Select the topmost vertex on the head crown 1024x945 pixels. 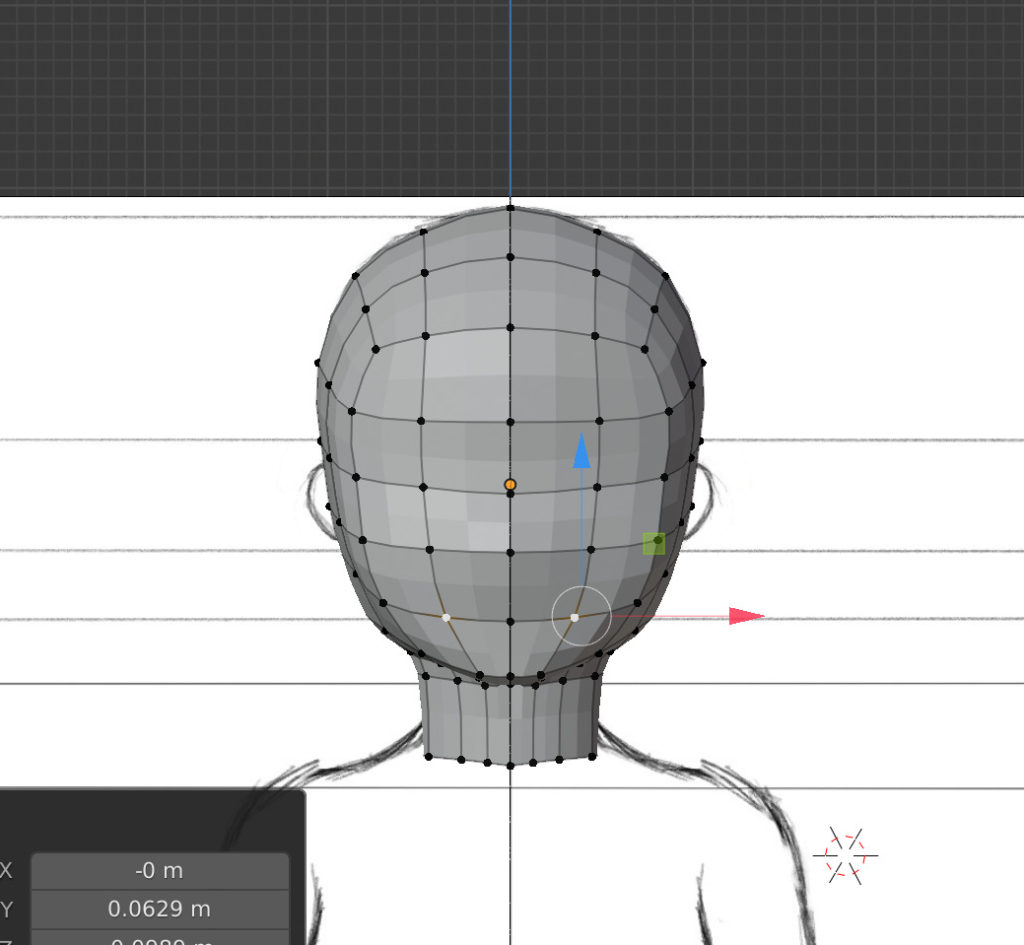point(511,208)
